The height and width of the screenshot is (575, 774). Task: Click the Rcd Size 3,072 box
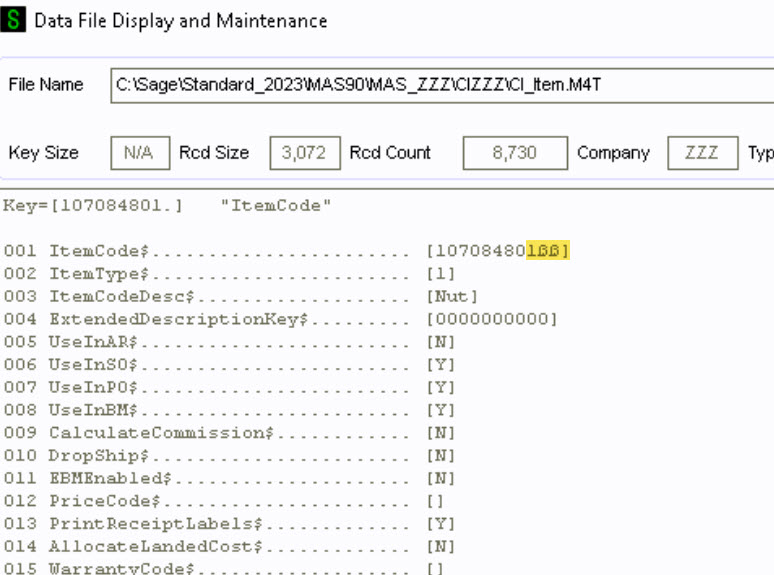pos(305,153)
